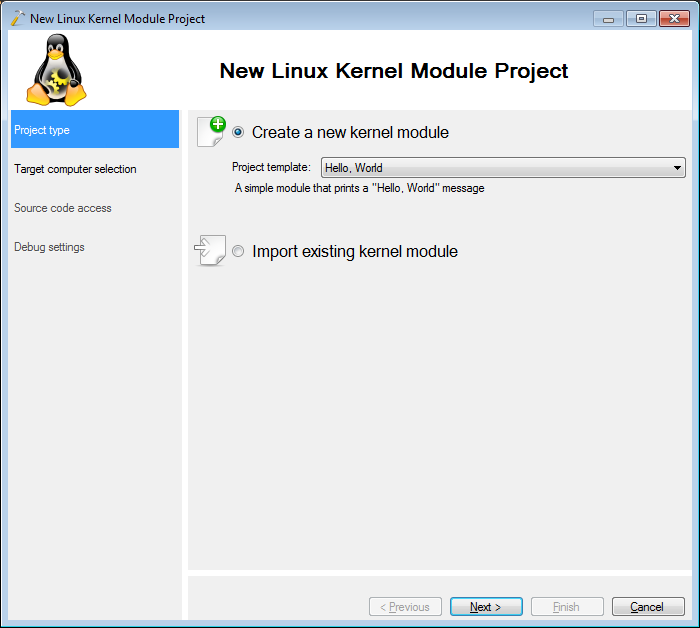
Task: Open the Project template dropdown
Action: (503, 168)
